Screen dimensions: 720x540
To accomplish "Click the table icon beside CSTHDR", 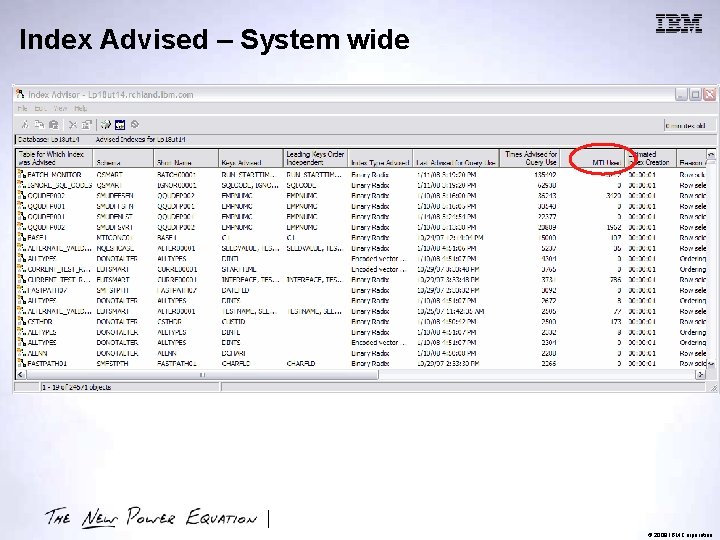I will [x=22, y=321].
